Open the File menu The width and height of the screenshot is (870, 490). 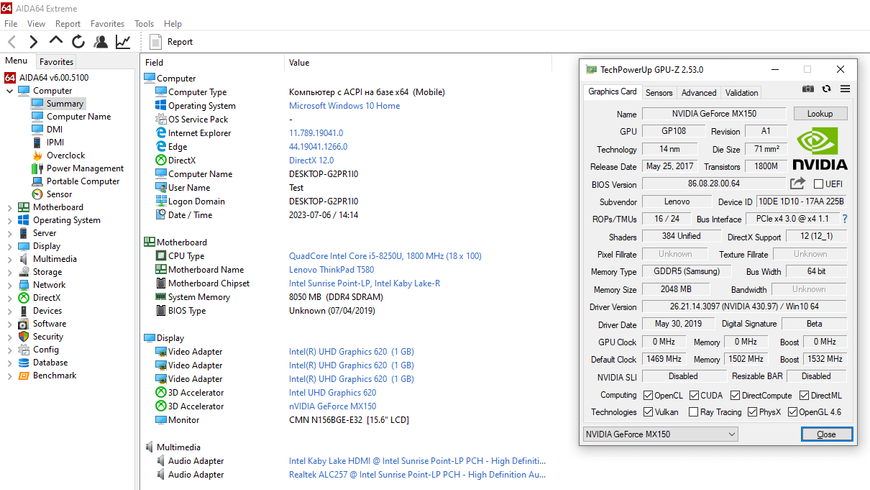pos(11,24)
